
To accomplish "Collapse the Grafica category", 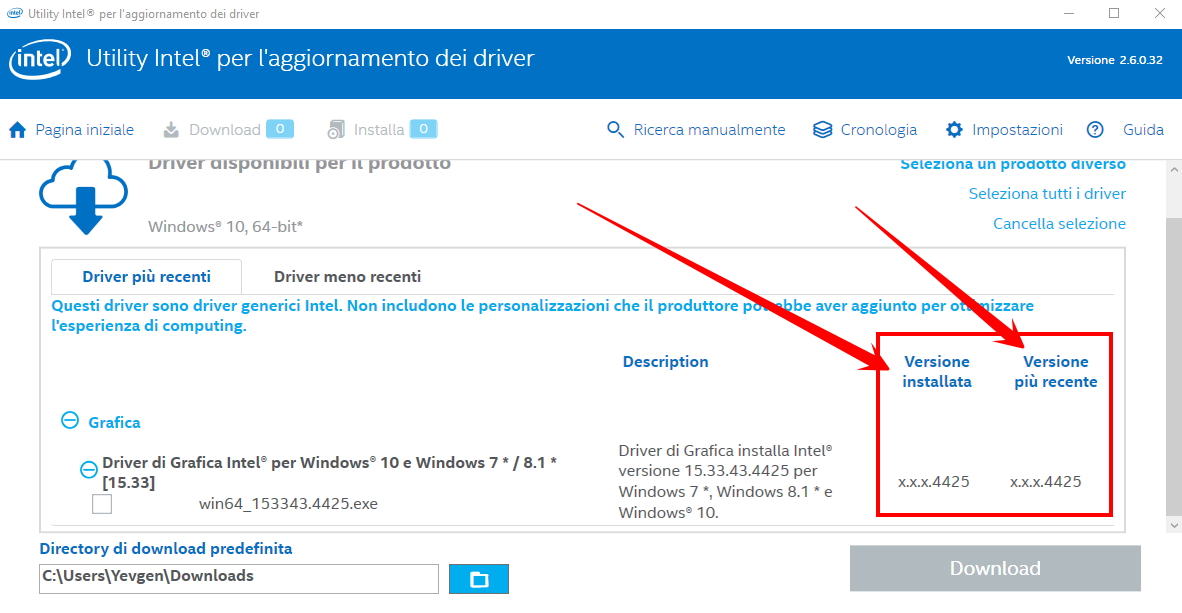I will pos(70,420).
